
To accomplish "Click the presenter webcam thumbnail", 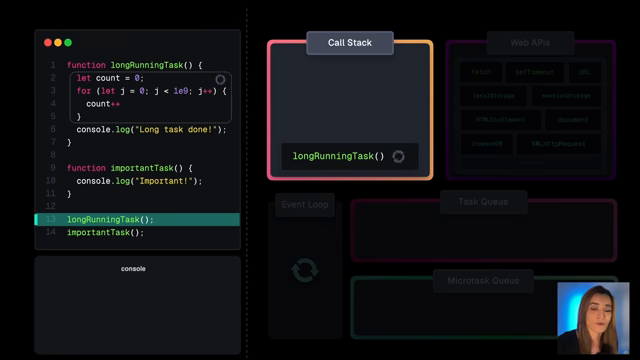I will [x=593, y=318].
